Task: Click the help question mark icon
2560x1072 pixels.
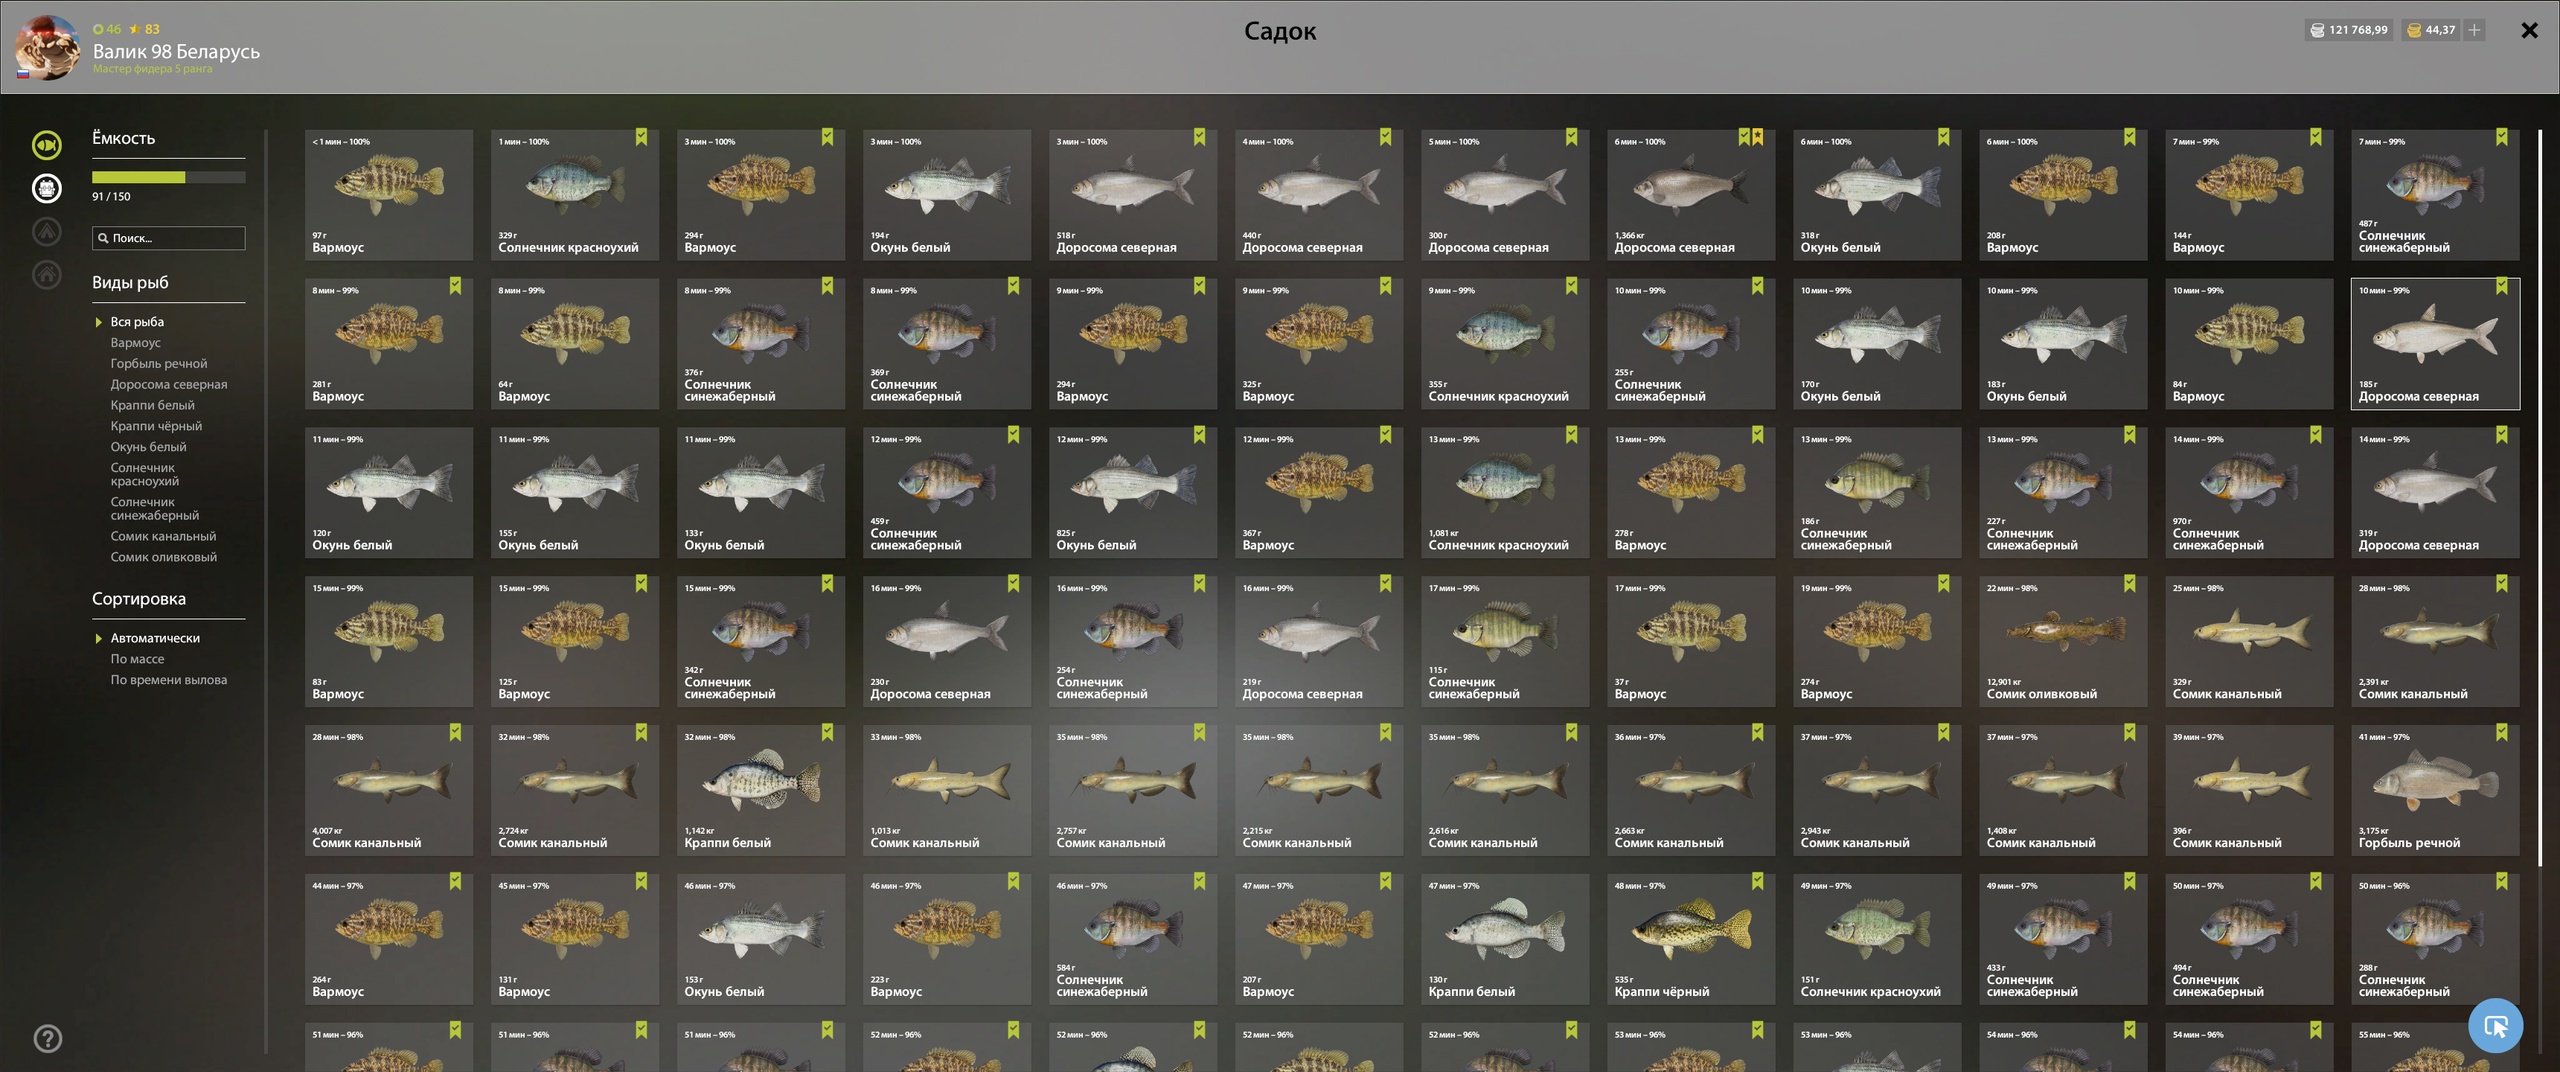Action: point(47,1038)
